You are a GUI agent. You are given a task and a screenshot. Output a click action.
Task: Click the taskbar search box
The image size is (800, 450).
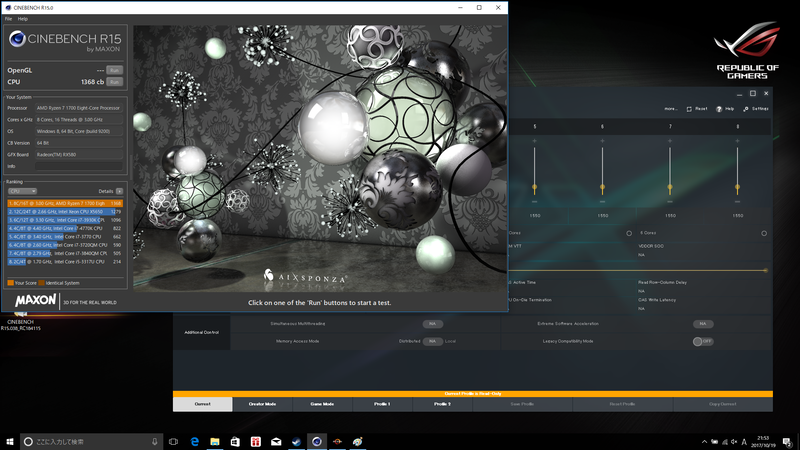91,442
